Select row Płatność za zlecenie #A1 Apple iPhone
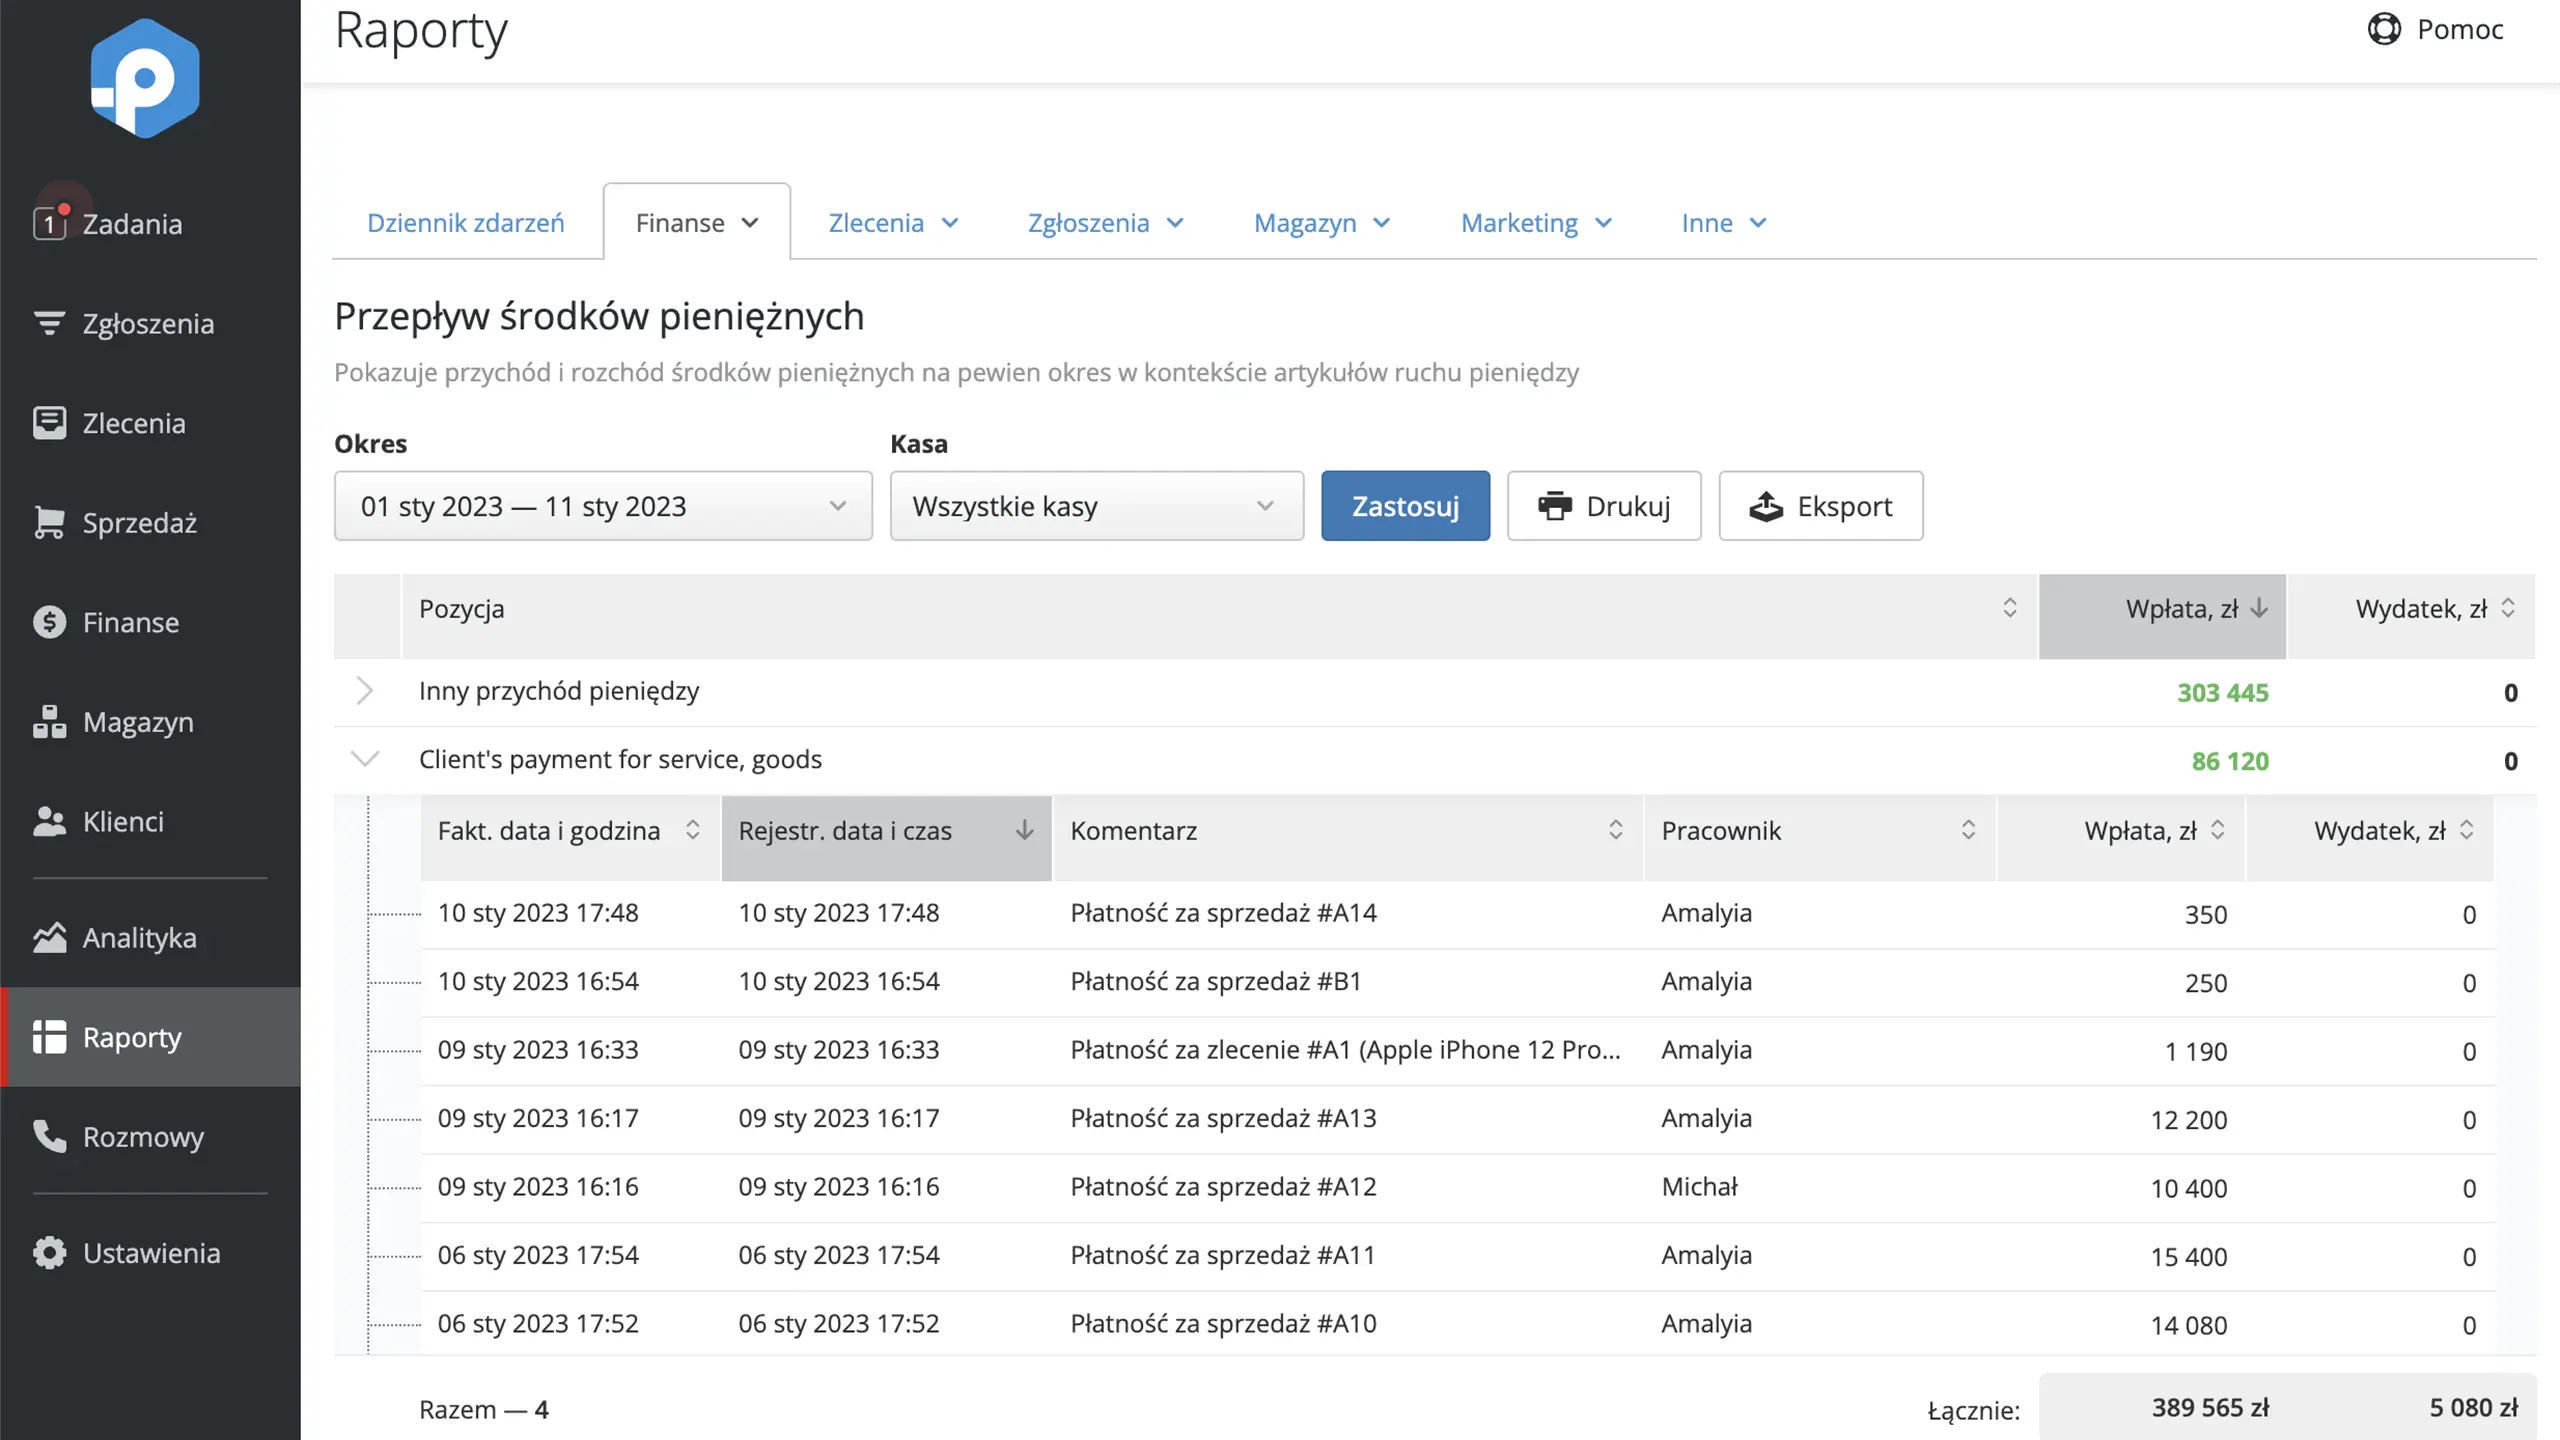The width and height of the screenshot is (2560, 1440). (x=1458, y=1050)
